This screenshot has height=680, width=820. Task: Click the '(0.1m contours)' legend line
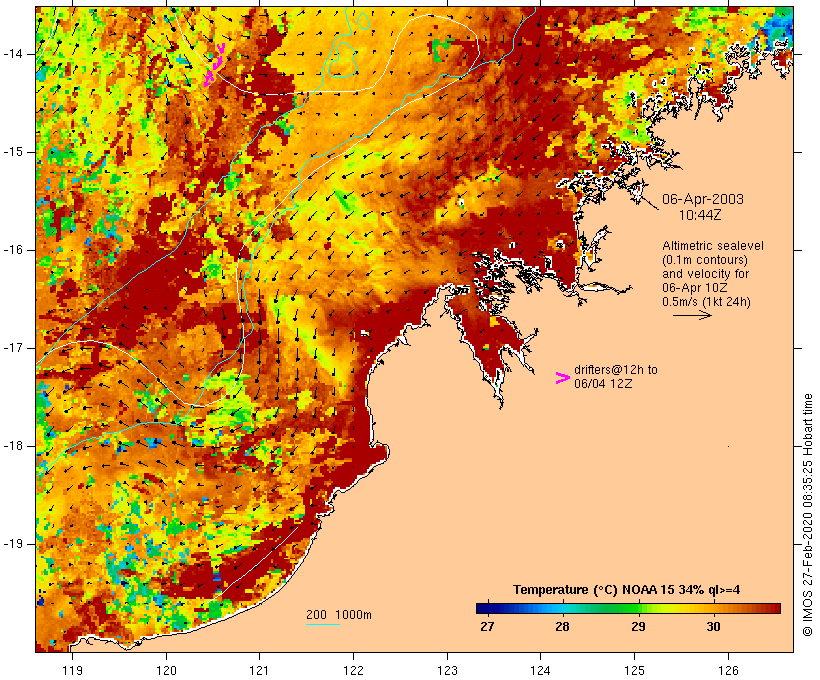click(704, 260)
